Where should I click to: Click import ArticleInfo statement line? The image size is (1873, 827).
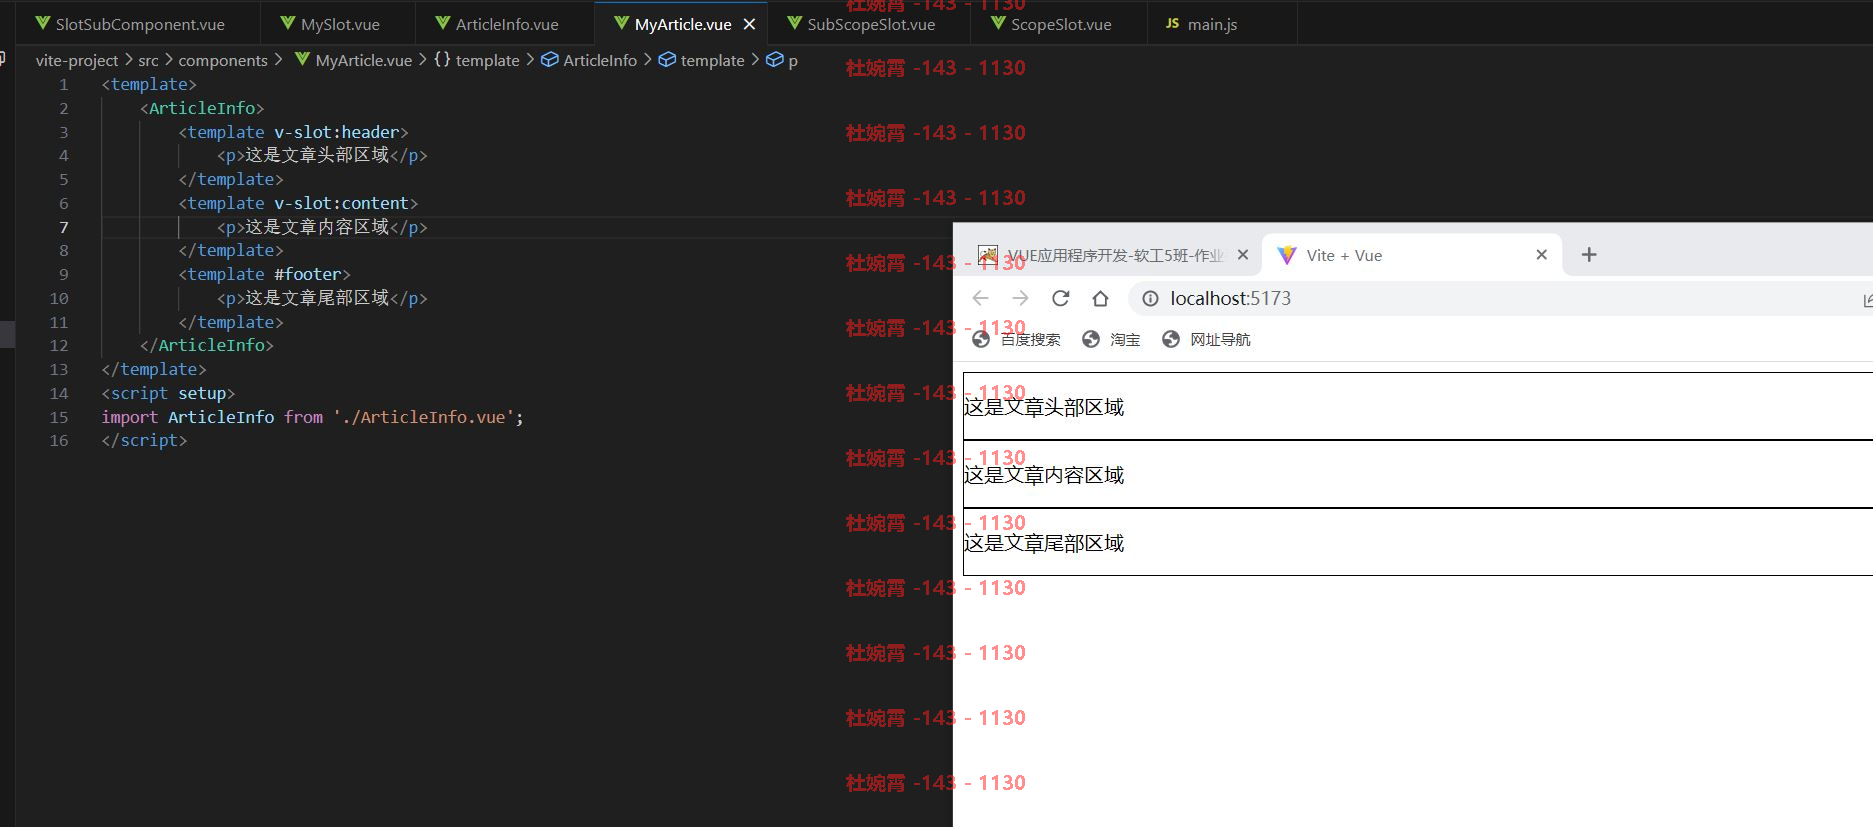click(x=312, y=417)
